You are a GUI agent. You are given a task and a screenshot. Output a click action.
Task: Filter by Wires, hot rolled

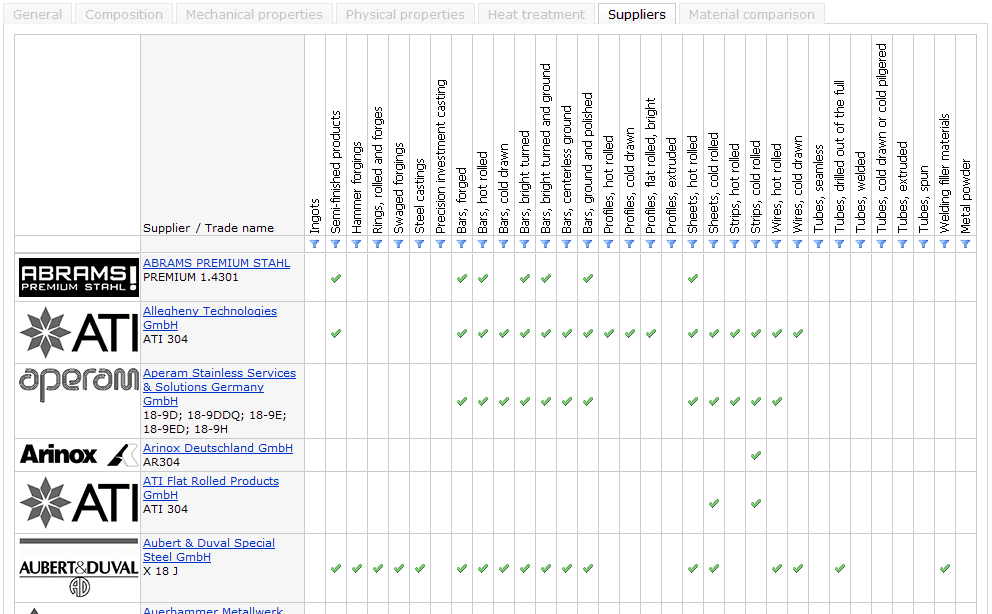(777, 244)
